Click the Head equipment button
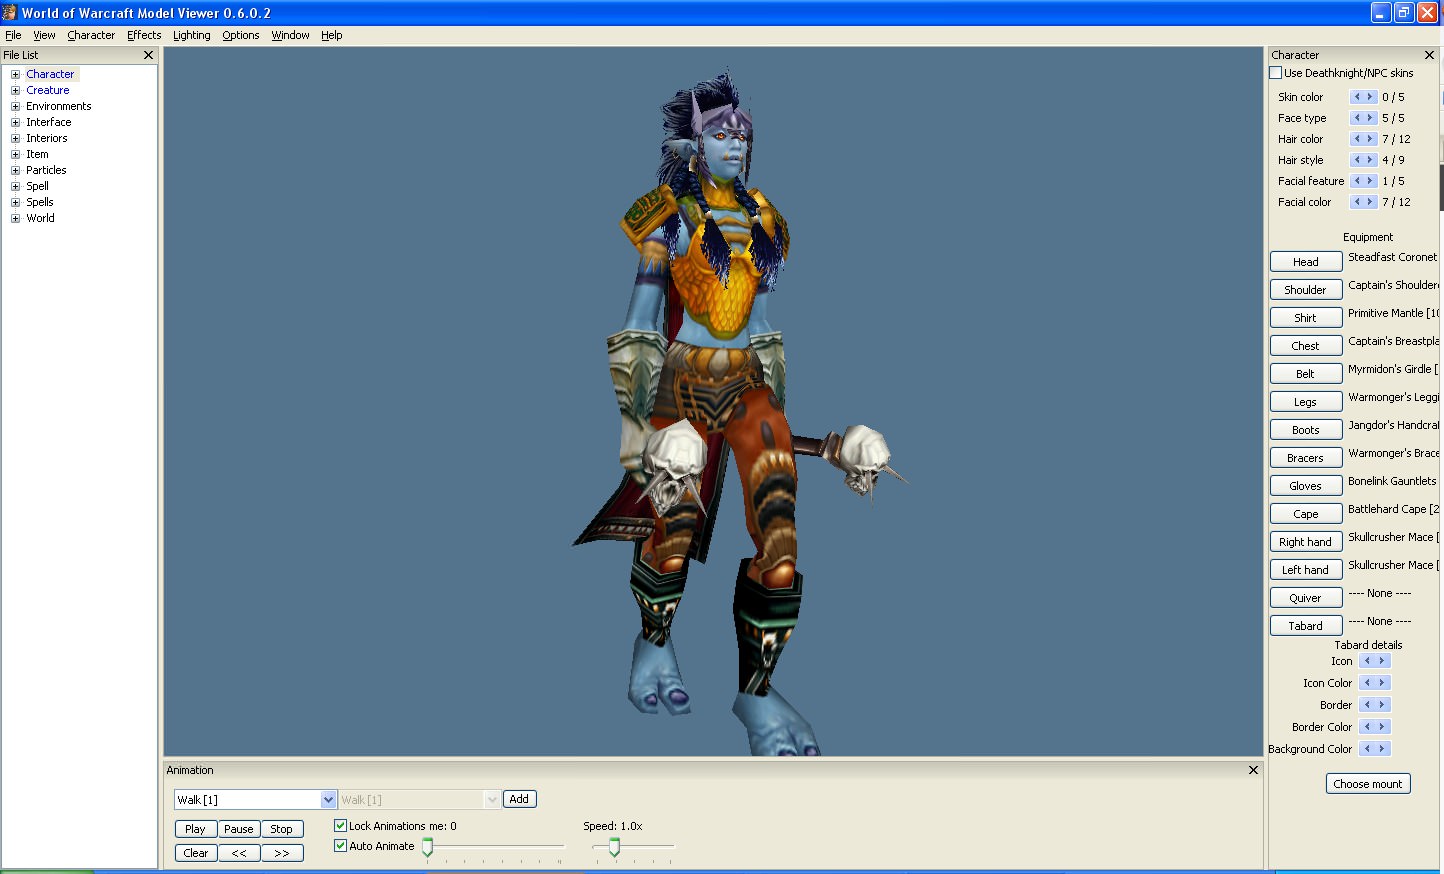The image size is (1444, 874). (x=1306, y=262)
